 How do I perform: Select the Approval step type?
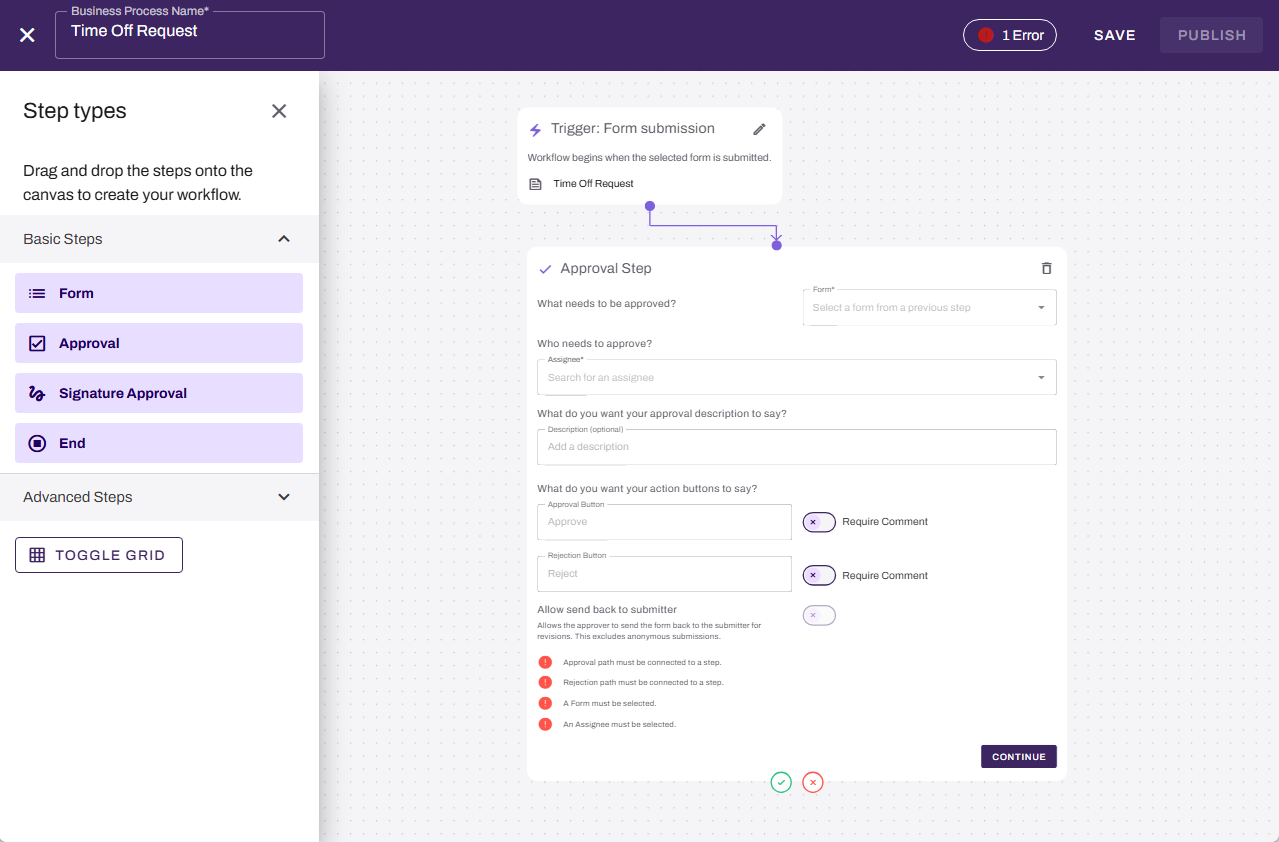click(159, 343)
